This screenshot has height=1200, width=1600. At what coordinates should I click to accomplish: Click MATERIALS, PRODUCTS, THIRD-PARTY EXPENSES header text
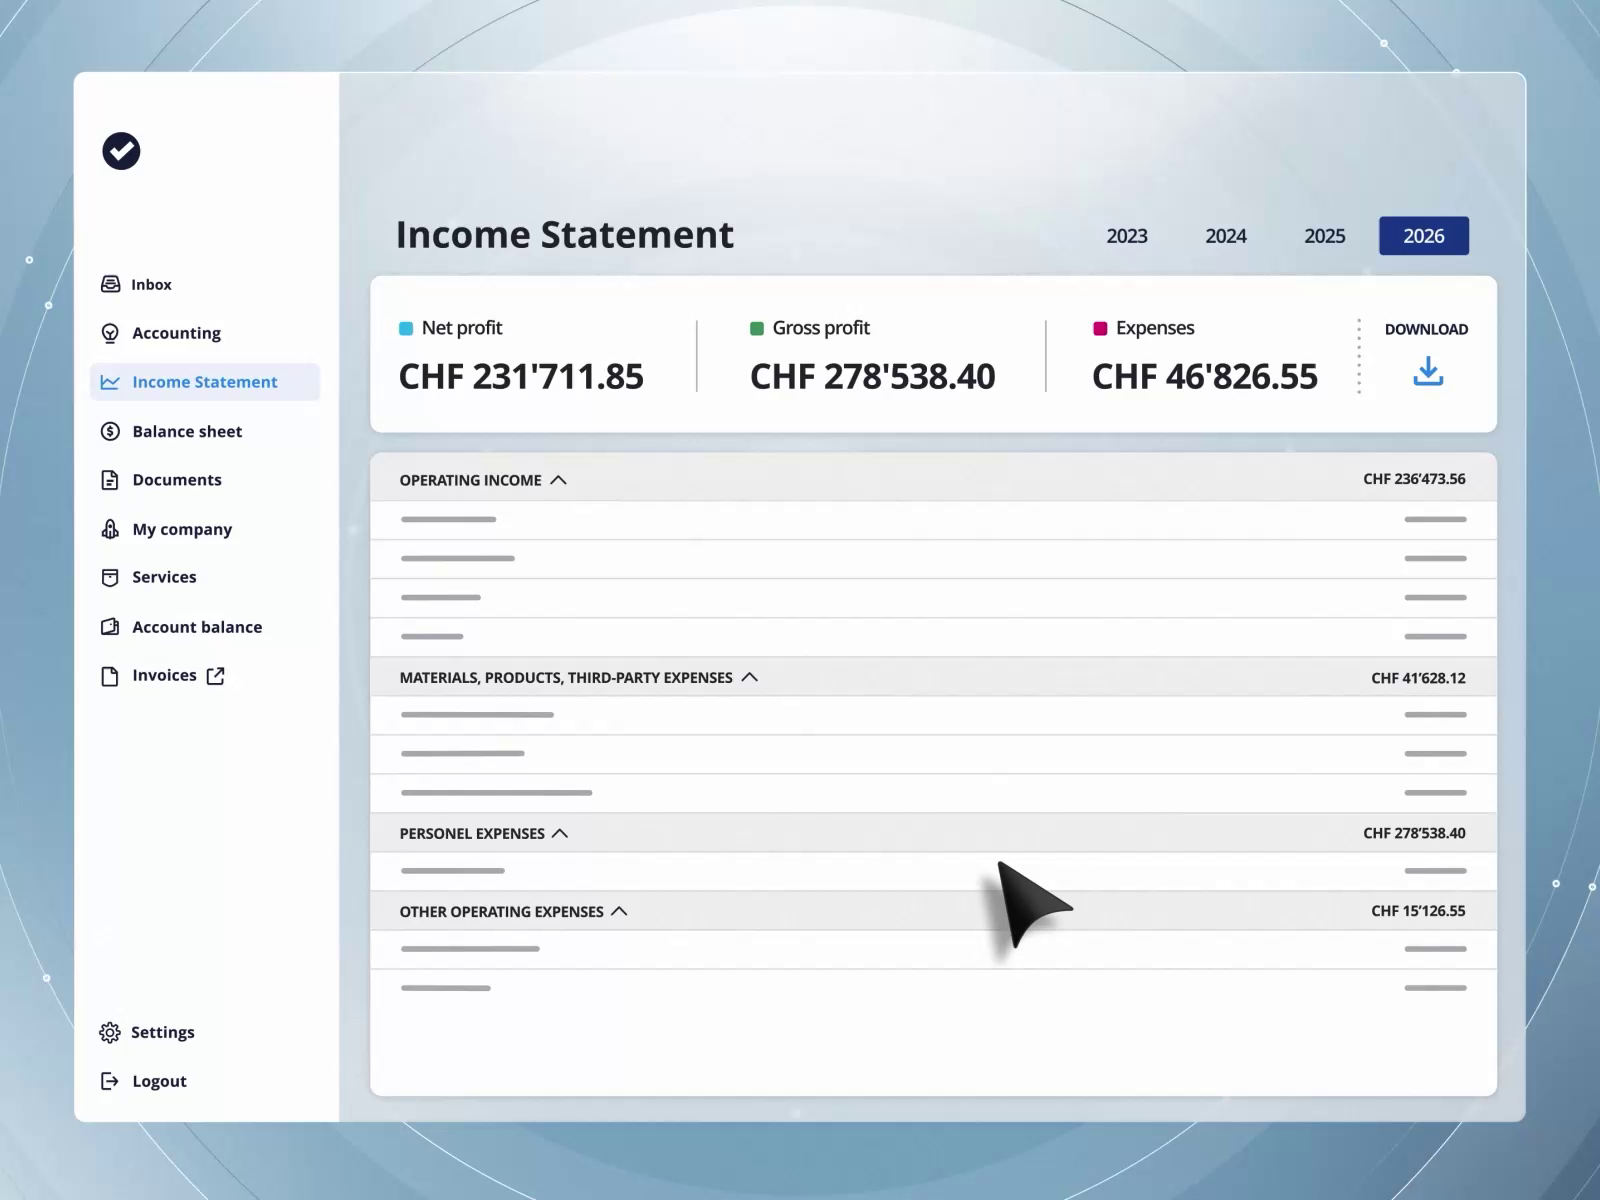click(x=566, y=678)
